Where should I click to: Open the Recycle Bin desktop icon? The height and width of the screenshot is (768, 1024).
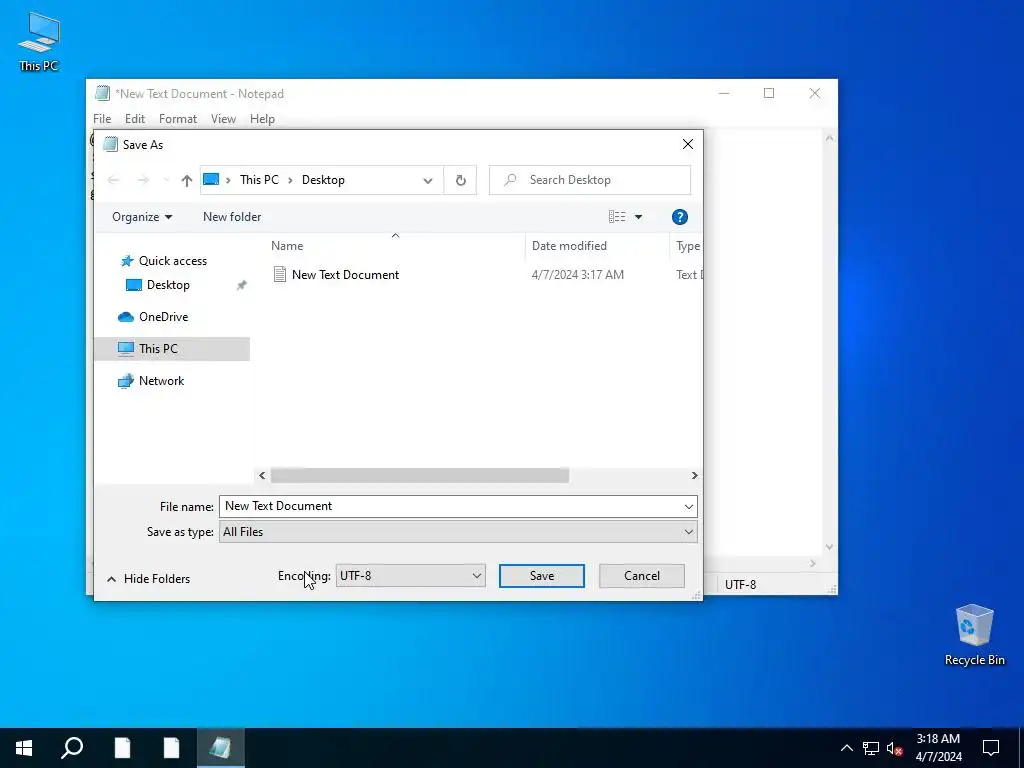click(x=974, y=635)
